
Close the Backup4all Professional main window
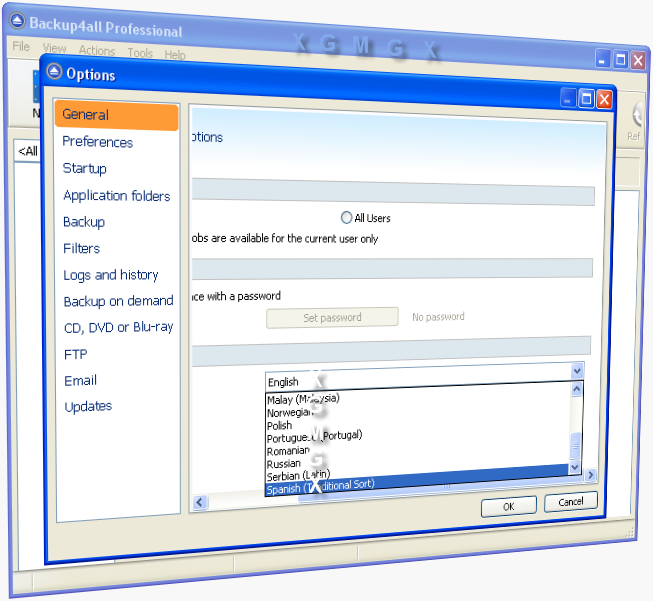[638, 60]
